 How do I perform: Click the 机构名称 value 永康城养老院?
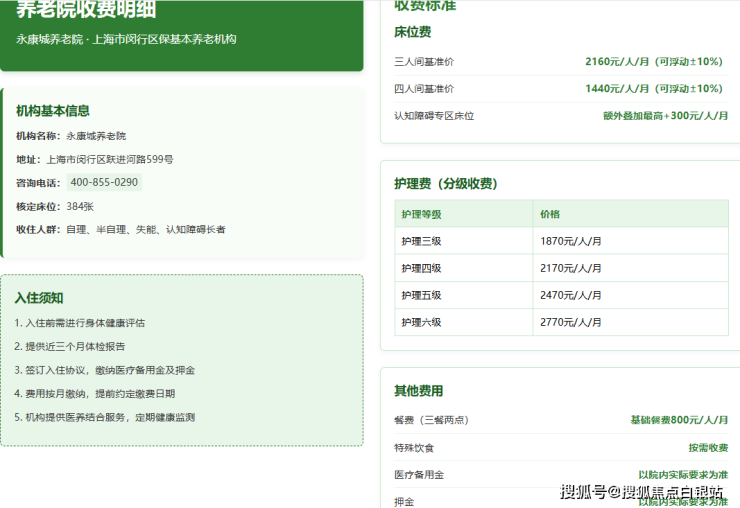pos(96,136)
